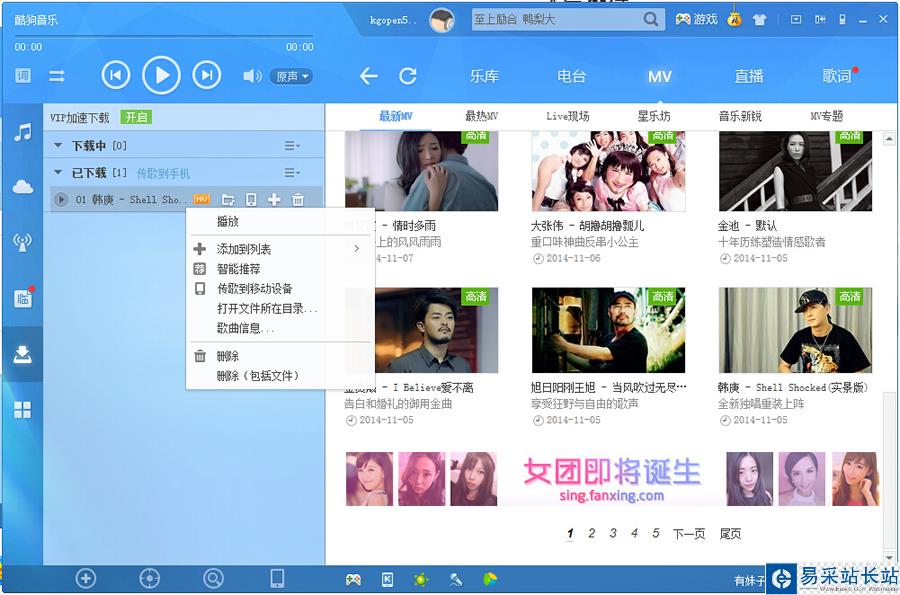Select 传歌到移动设备 menu entry
Image resolution: width=900 pixels, height=595 pixels.
pos(255,289)
